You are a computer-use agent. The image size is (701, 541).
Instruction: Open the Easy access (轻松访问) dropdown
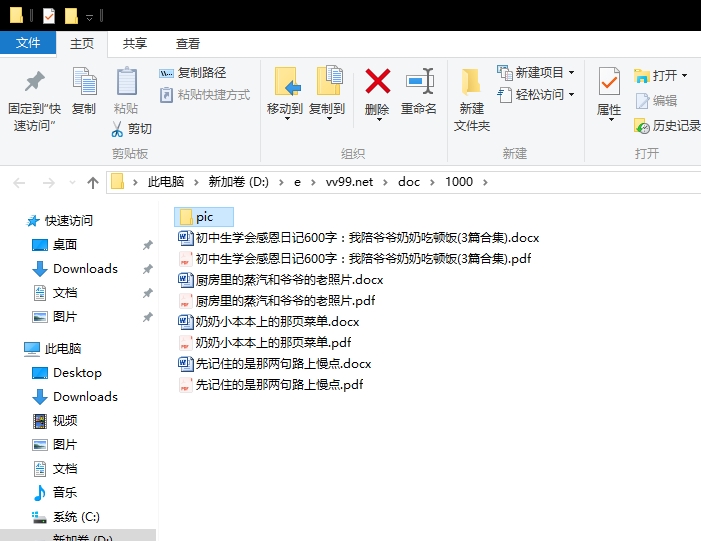tap(536, 95)
